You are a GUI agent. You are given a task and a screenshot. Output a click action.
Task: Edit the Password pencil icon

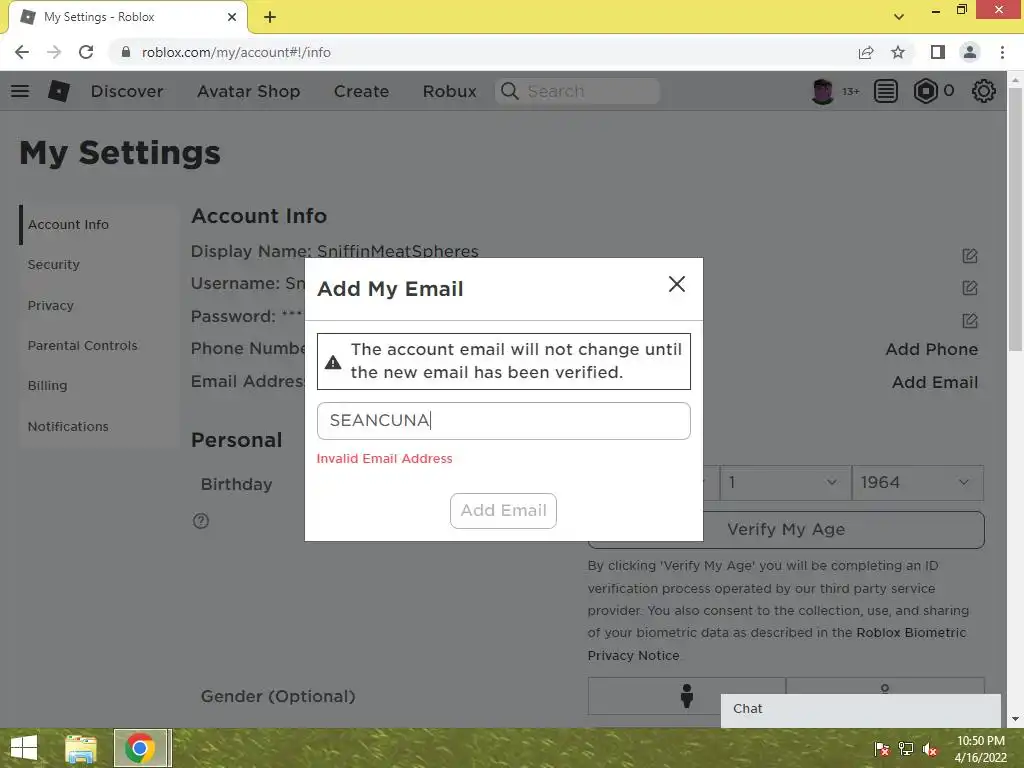pyautogui.click(x=970, y=321)
